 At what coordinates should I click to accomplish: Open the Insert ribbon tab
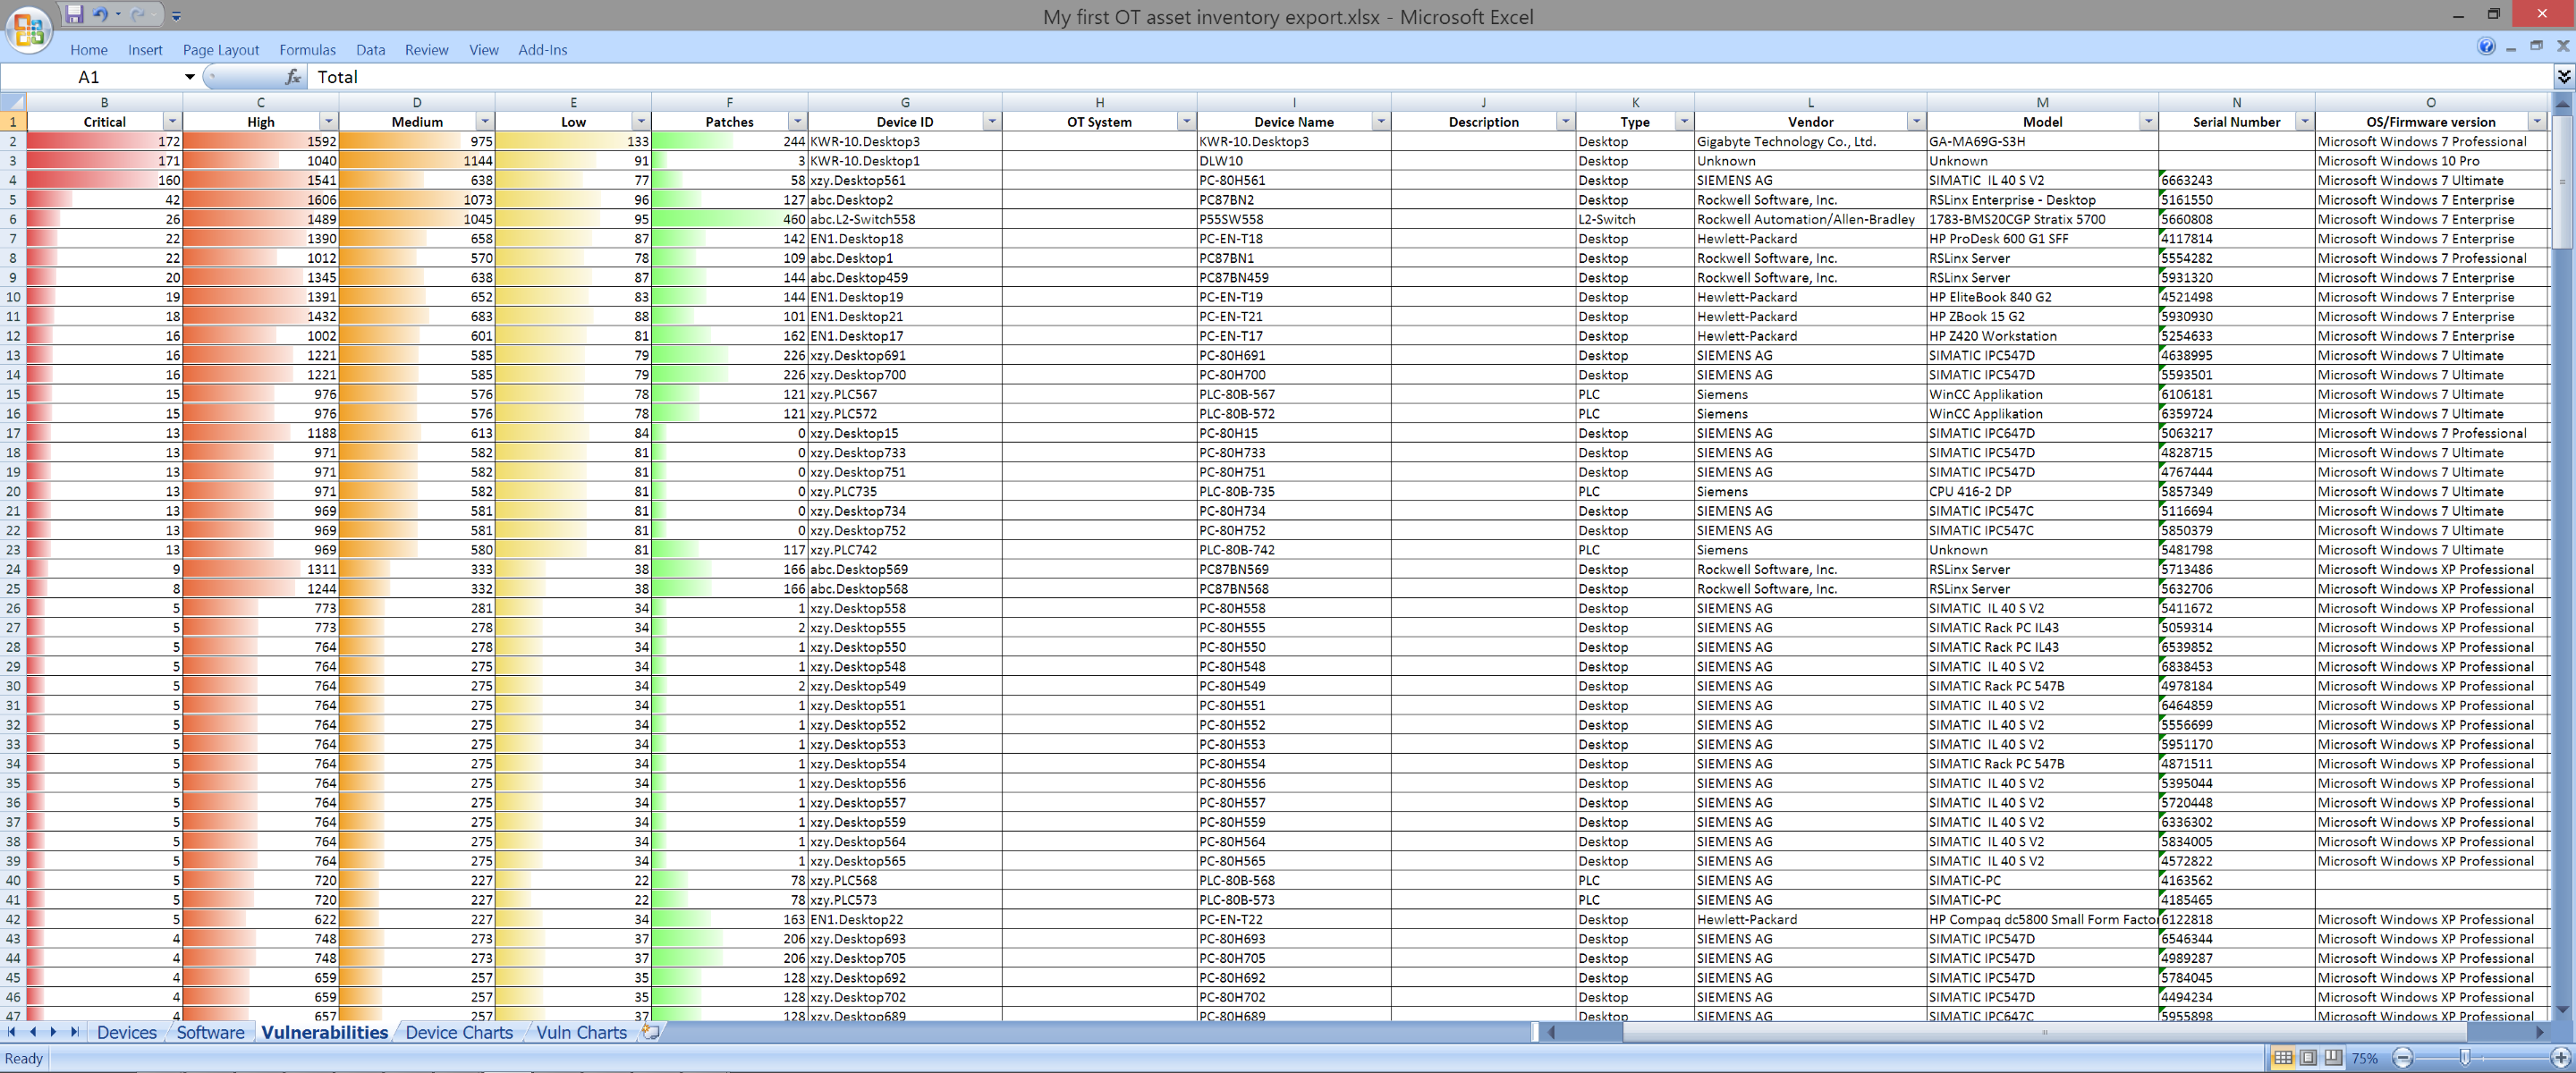click(x=145, y=50)
